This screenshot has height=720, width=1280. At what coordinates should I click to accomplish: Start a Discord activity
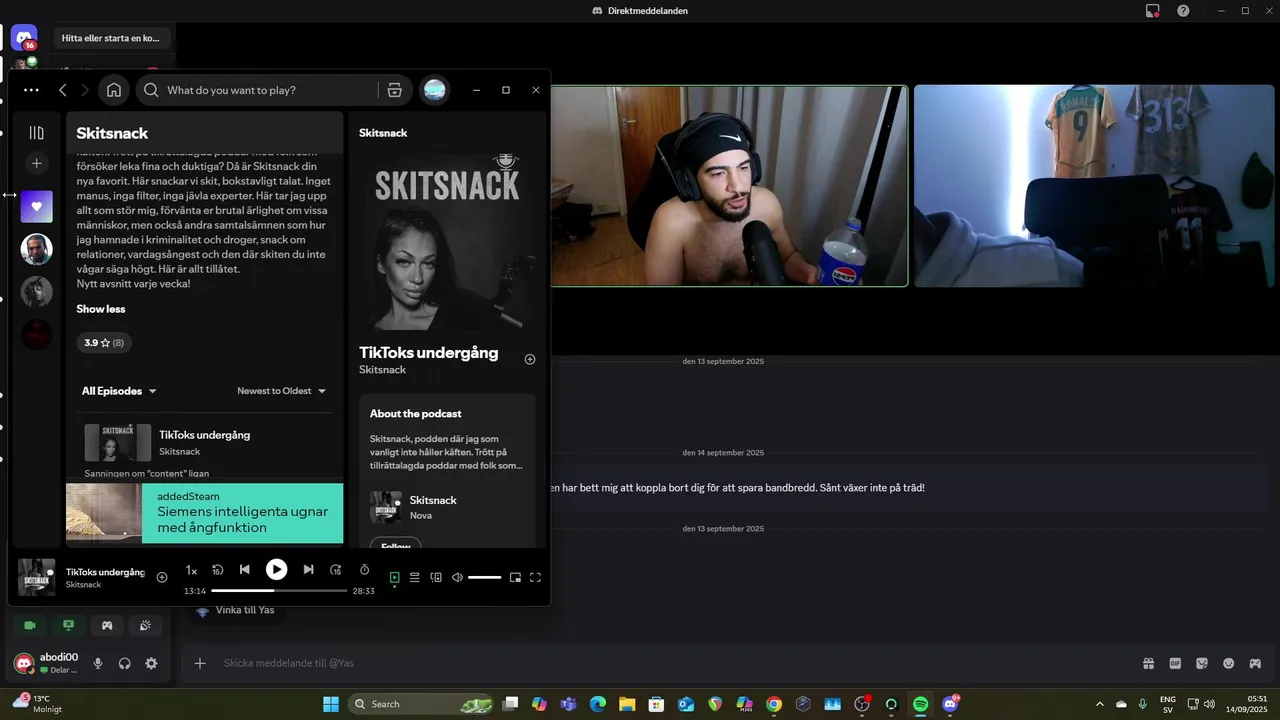[x=107, y=625]
